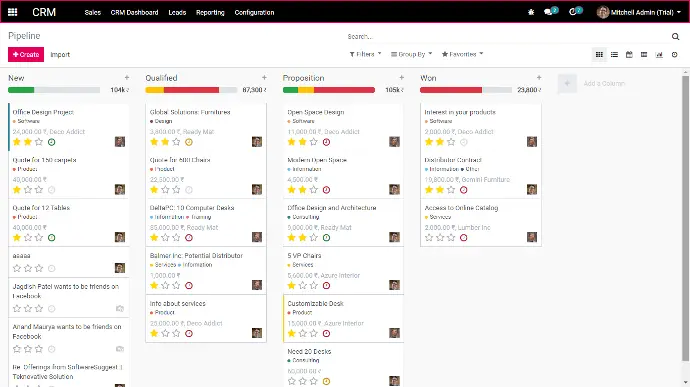Open the Leads menu

(177, 12)
